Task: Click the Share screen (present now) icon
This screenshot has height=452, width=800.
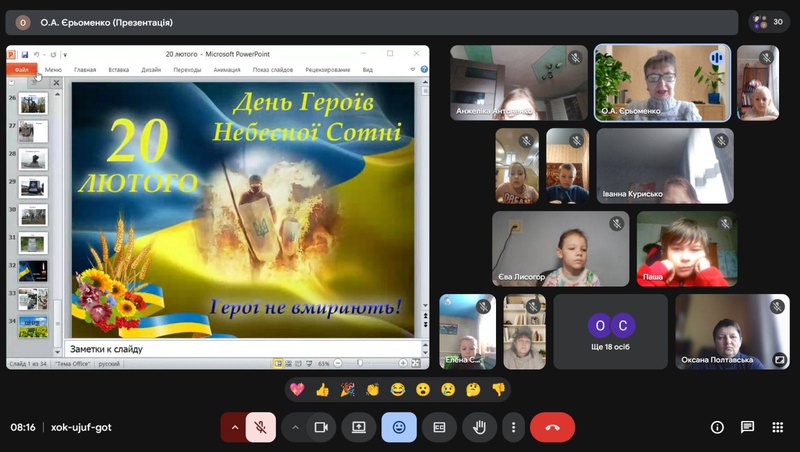Action: 358,427
